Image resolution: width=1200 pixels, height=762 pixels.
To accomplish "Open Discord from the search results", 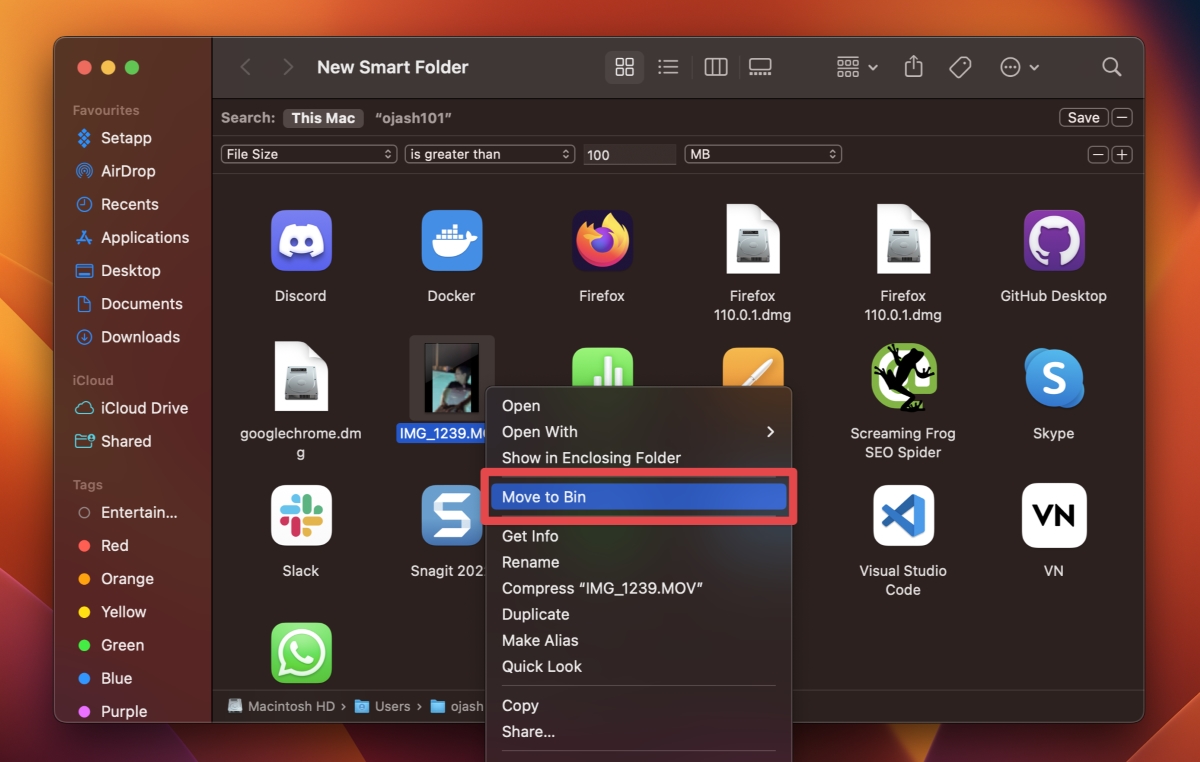I will (x=301, y=240).
